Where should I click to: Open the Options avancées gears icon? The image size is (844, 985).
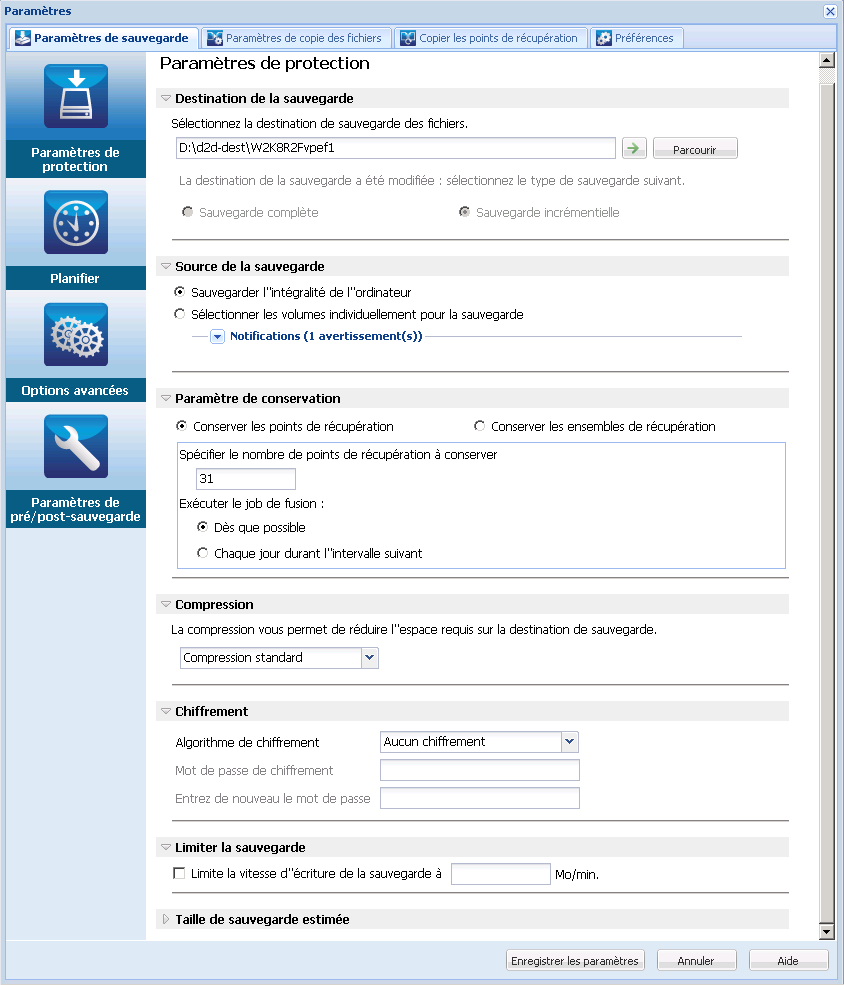click(75, 334)
